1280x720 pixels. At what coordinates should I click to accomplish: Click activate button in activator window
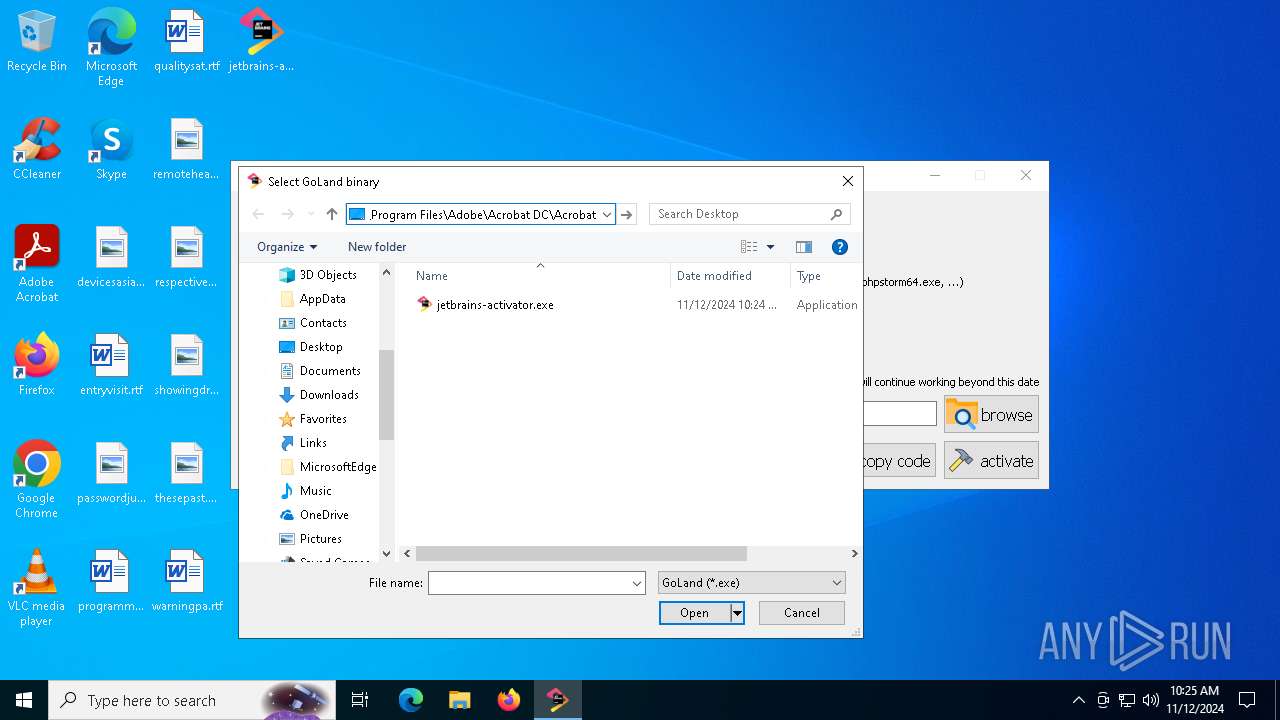(x=991, y=461)
